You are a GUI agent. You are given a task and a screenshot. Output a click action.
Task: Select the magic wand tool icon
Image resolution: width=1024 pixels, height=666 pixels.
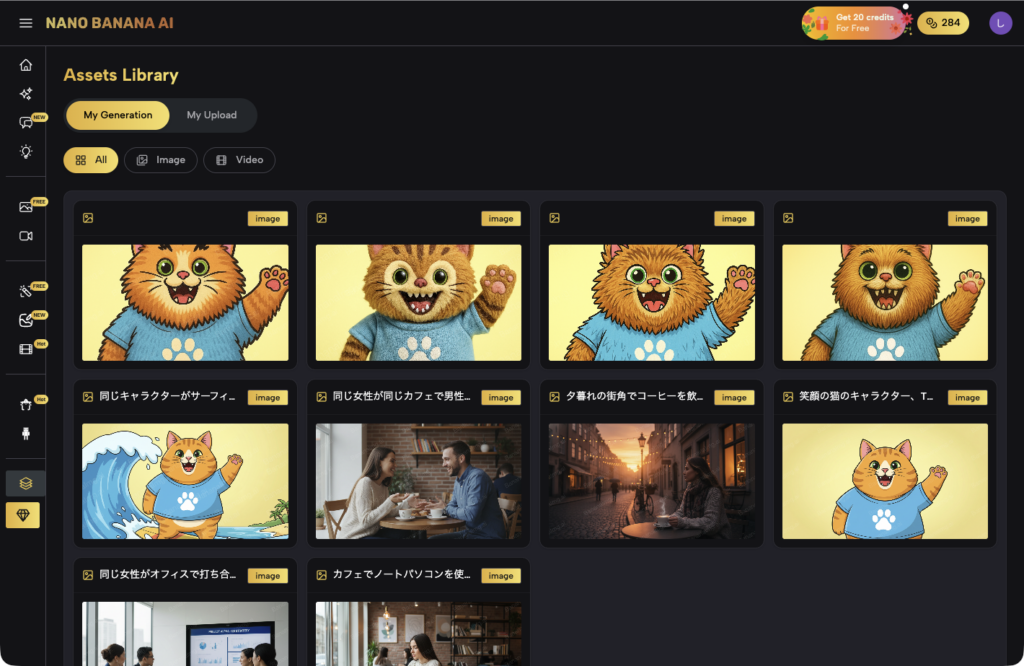[x=26, y=291]
